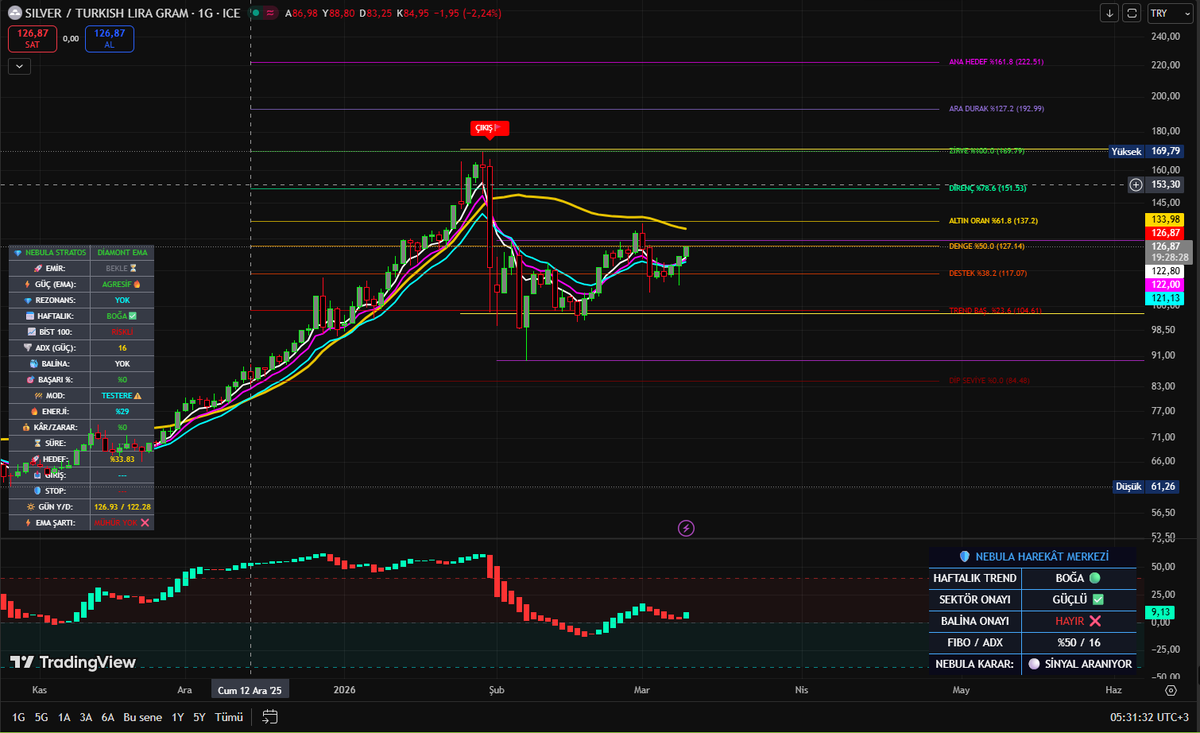Screen dimensions: 1200x733
Task: Select the 1G time range
Action: click(19, 717)
